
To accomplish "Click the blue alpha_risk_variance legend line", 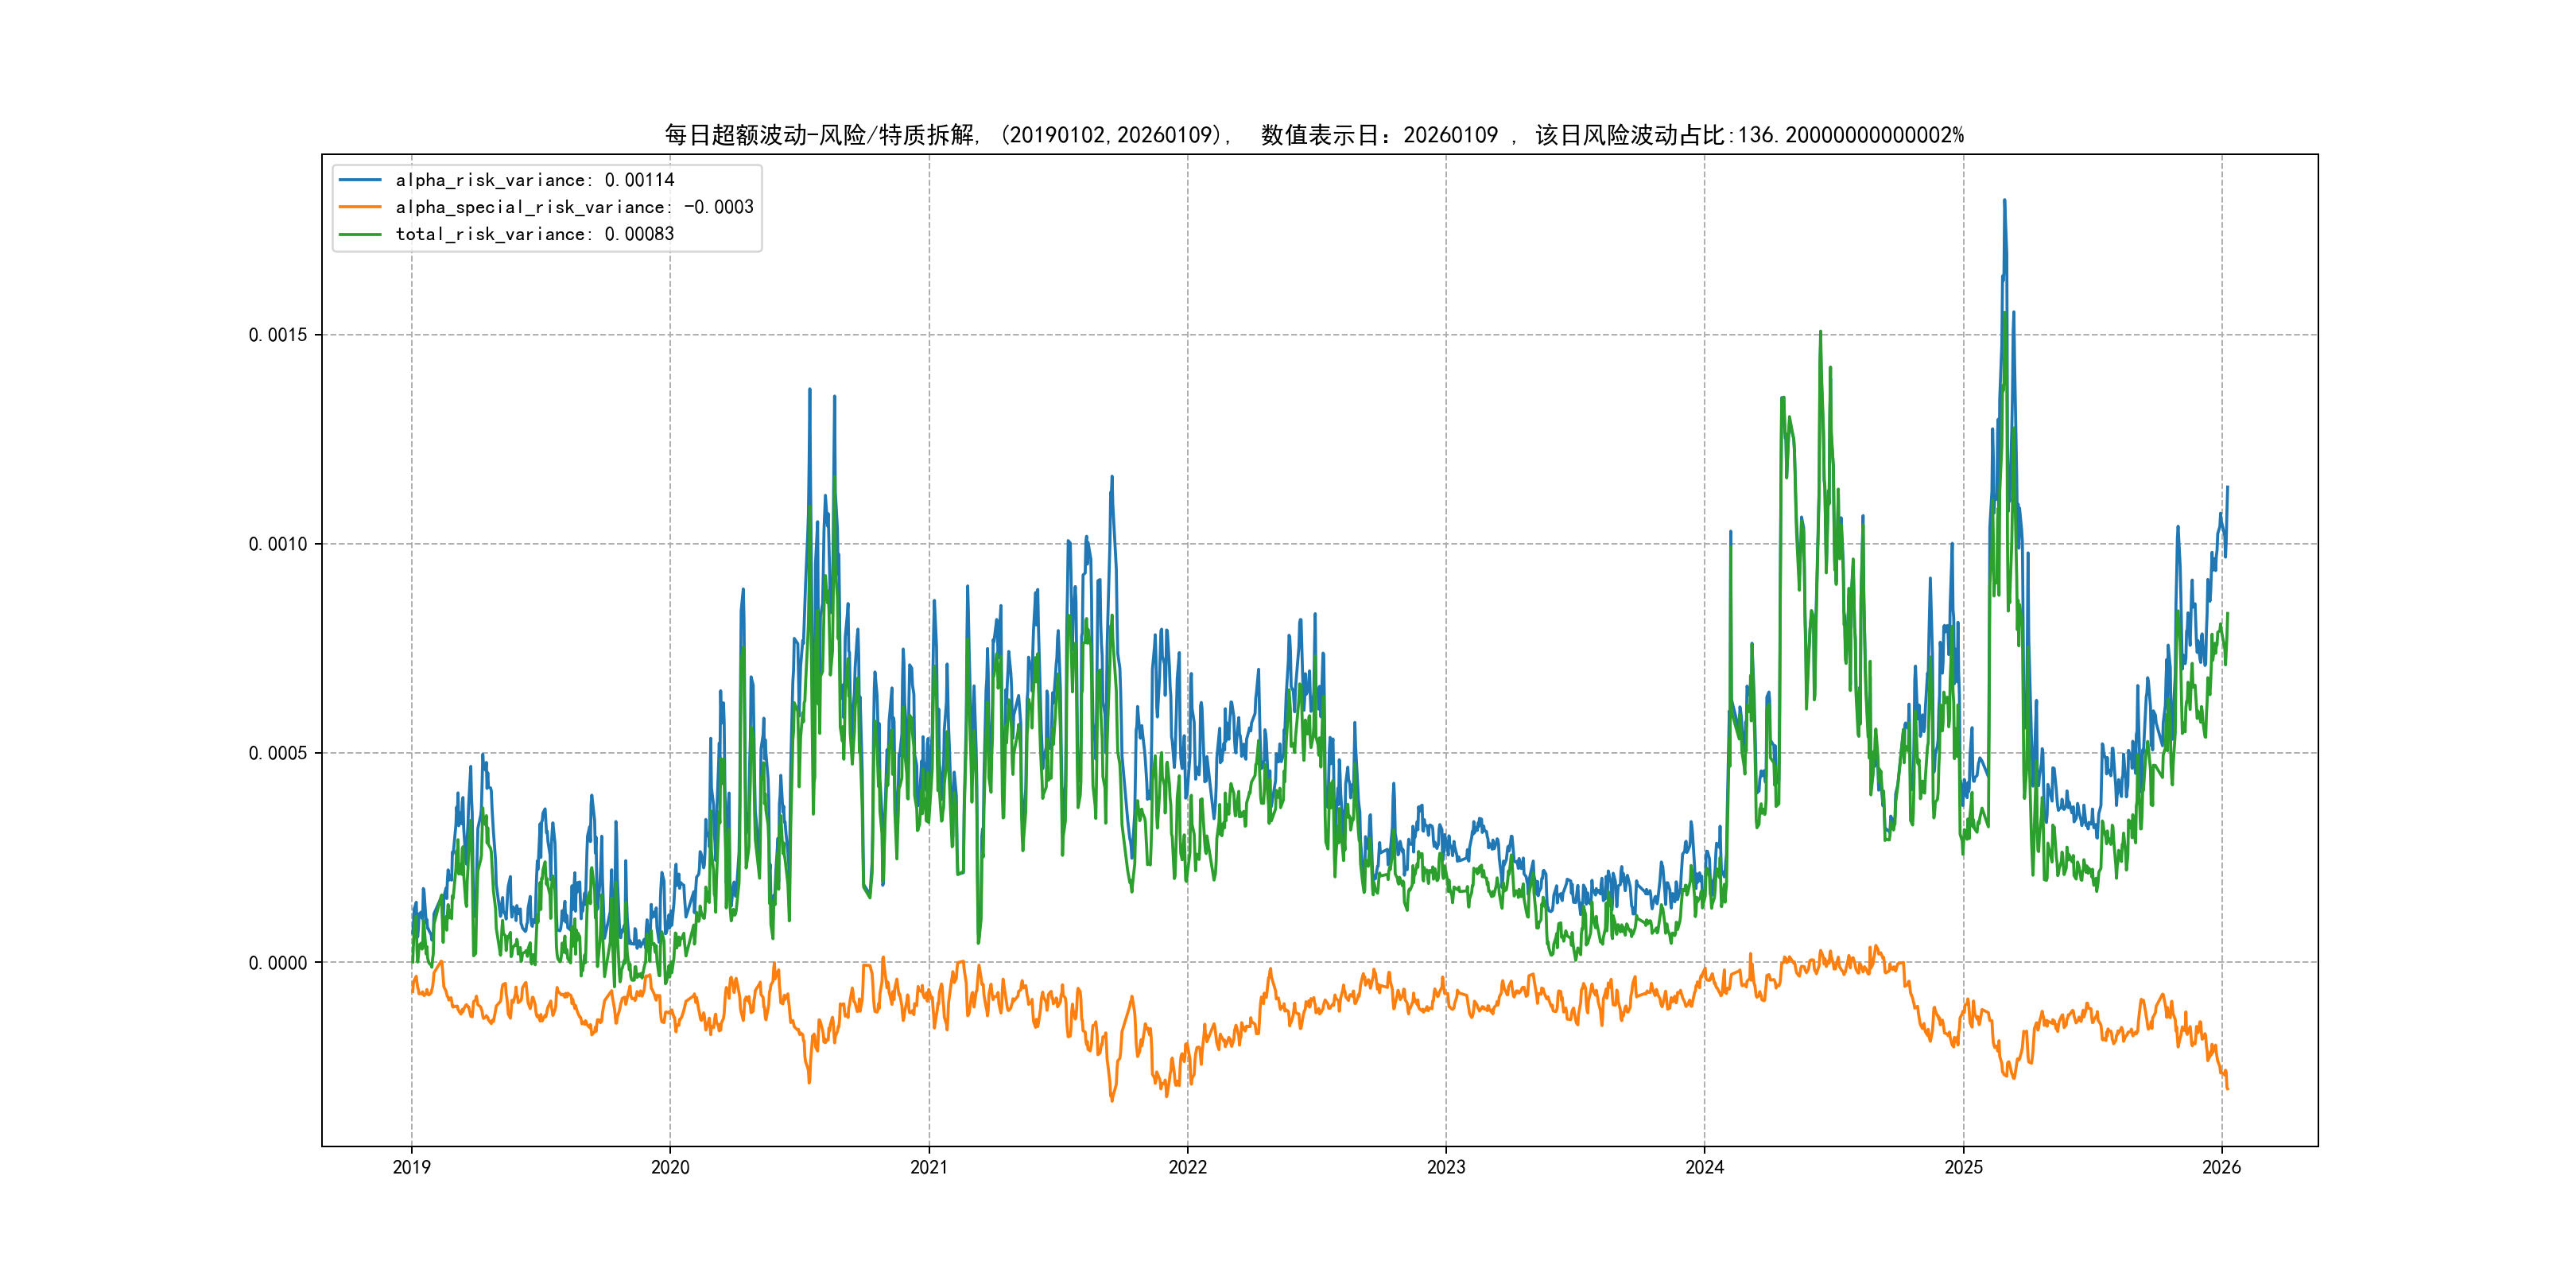I will pyautogui.click(x=360, y=180).
